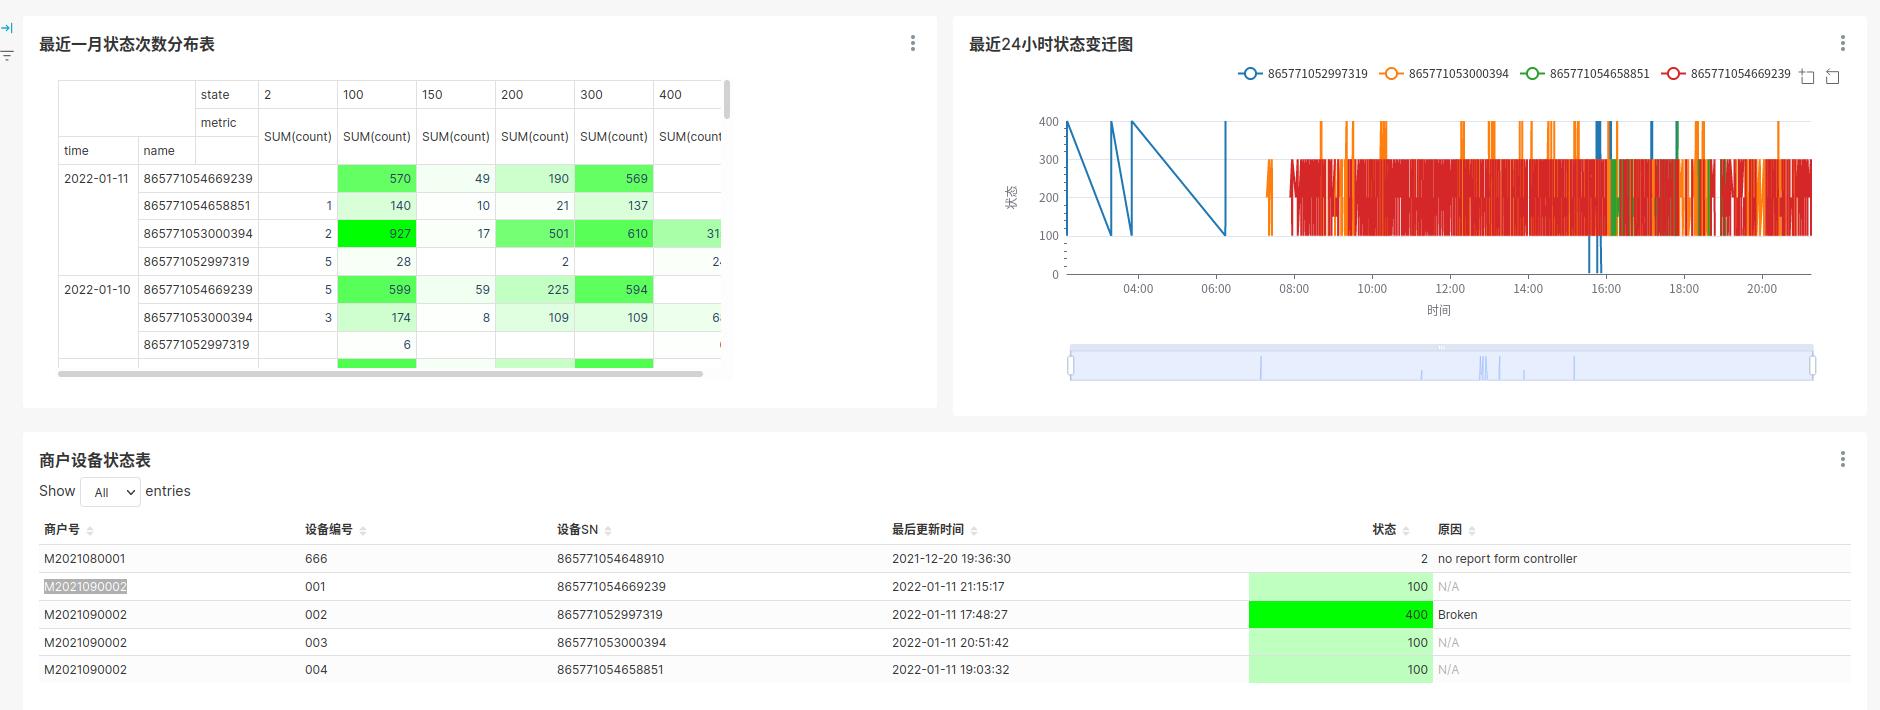
Task: Click pivot date 2022-01-11
Action: point(97,178)
